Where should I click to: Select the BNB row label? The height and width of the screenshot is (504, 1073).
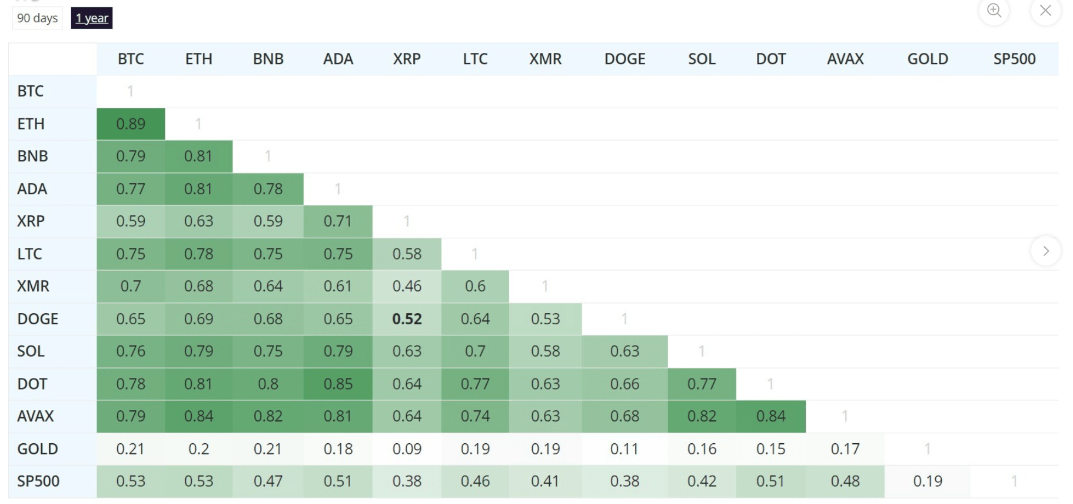point(53,157)
